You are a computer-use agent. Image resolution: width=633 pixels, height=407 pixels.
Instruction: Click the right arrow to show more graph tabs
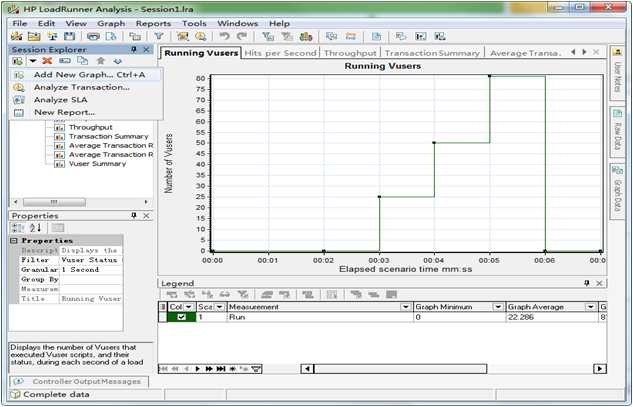pos(584,52)
